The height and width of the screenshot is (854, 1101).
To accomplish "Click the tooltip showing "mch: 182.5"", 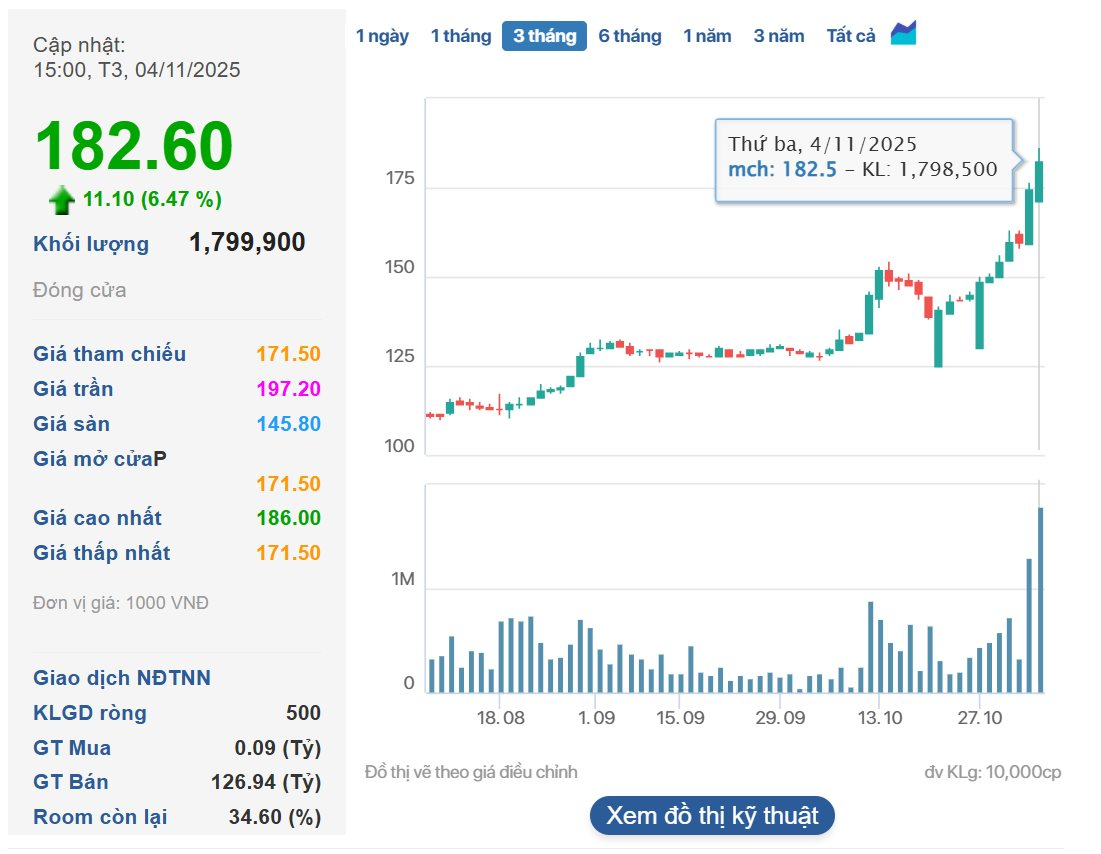I will (864, 159).
